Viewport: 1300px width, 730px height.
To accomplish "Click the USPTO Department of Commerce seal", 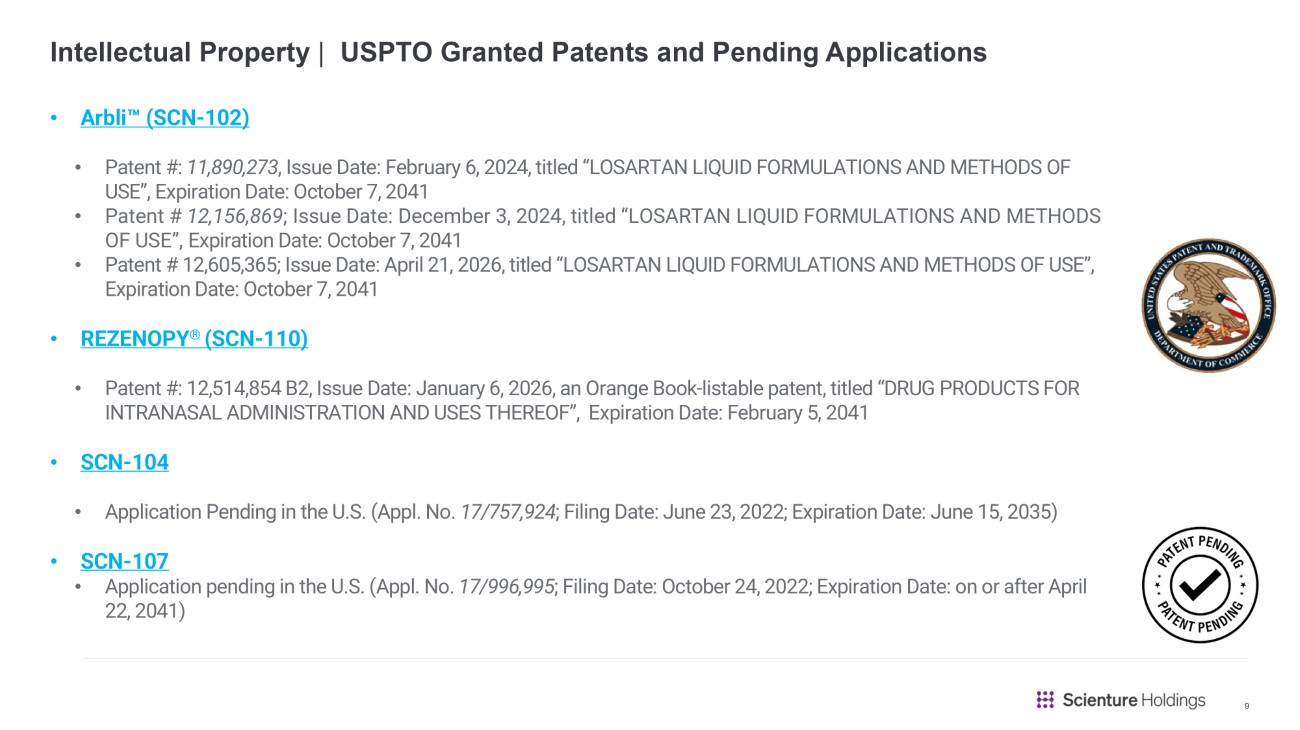I will 1209,305.
